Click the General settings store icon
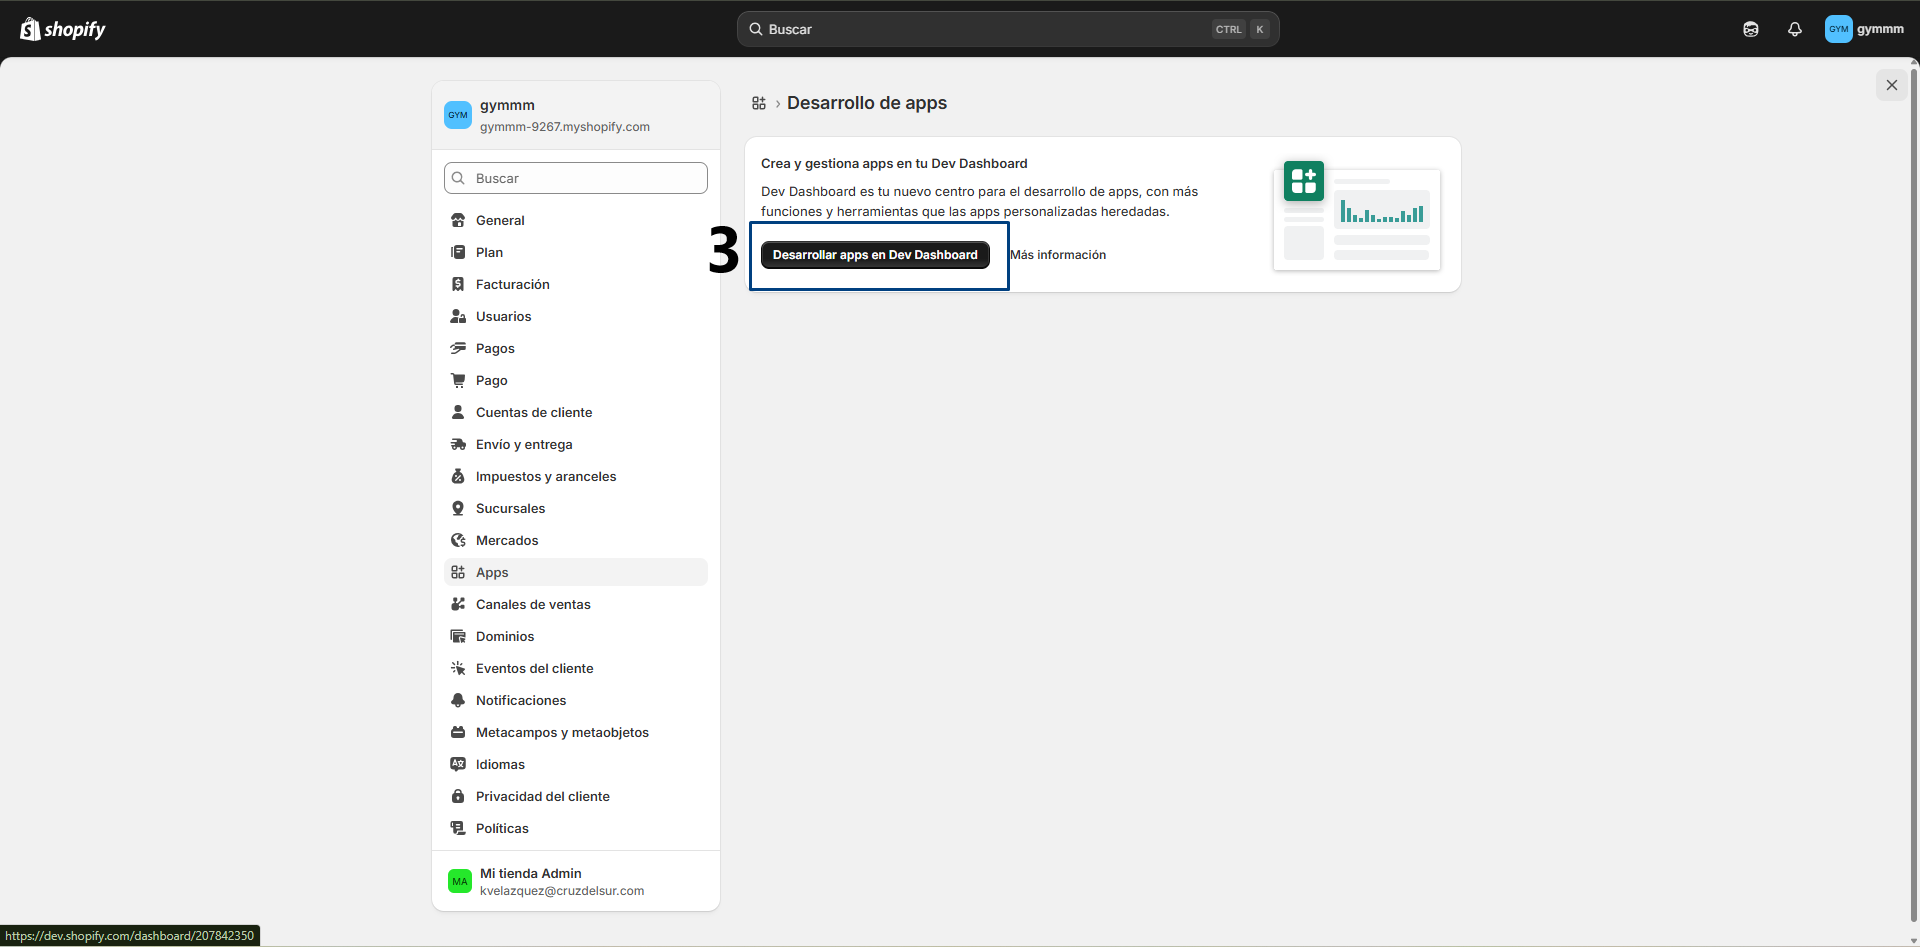Viewport: 1920px width, 947px height. (x=458, y=220)
